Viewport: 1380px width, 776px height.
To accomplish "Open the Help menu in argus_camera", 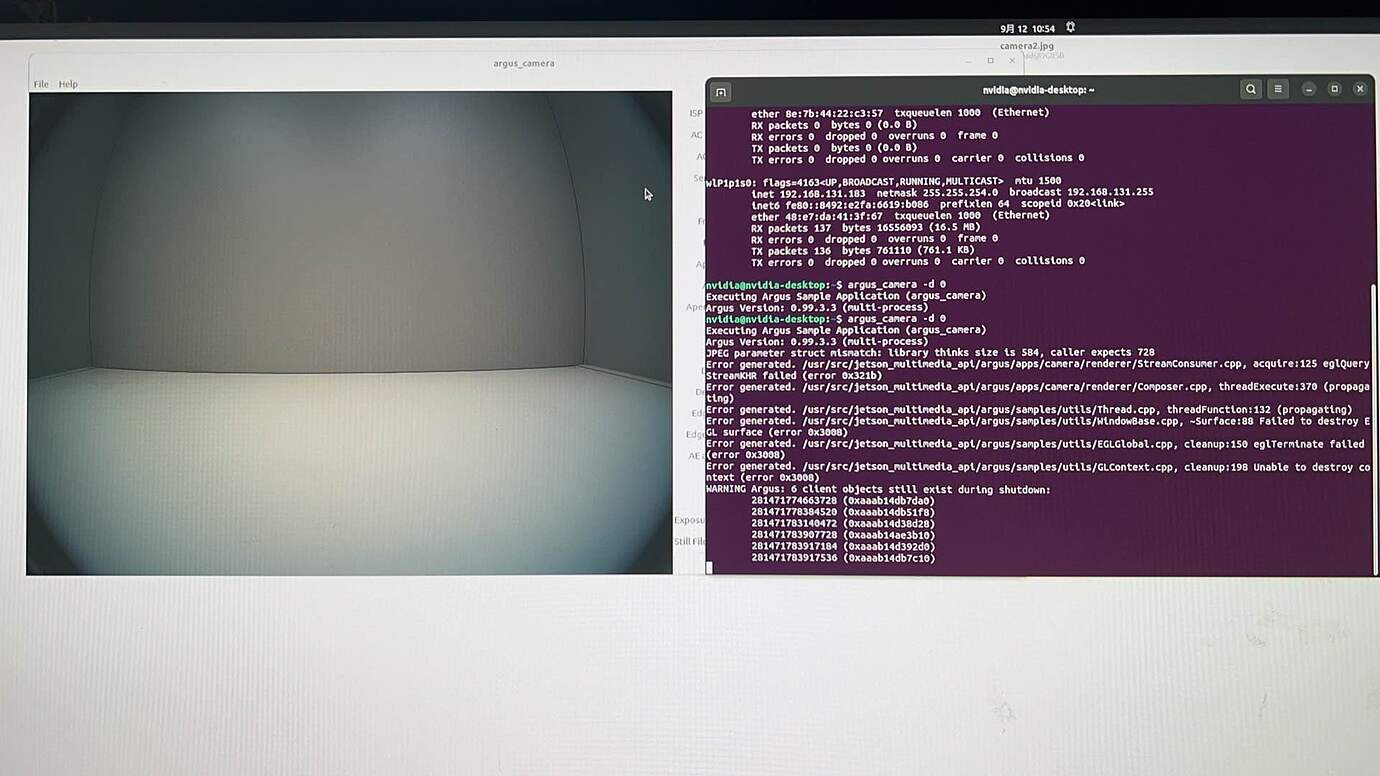I will click(x=66, y=84).
